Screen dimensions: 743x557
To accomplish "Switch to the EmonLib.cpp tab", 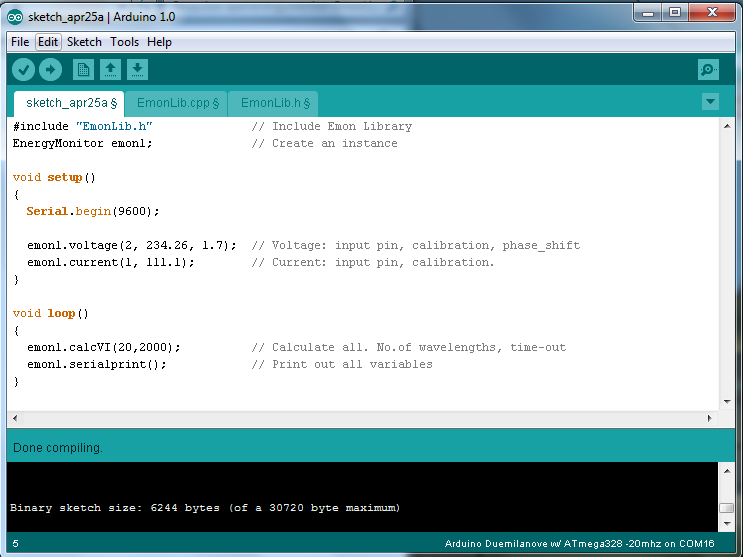I will 177,103.
